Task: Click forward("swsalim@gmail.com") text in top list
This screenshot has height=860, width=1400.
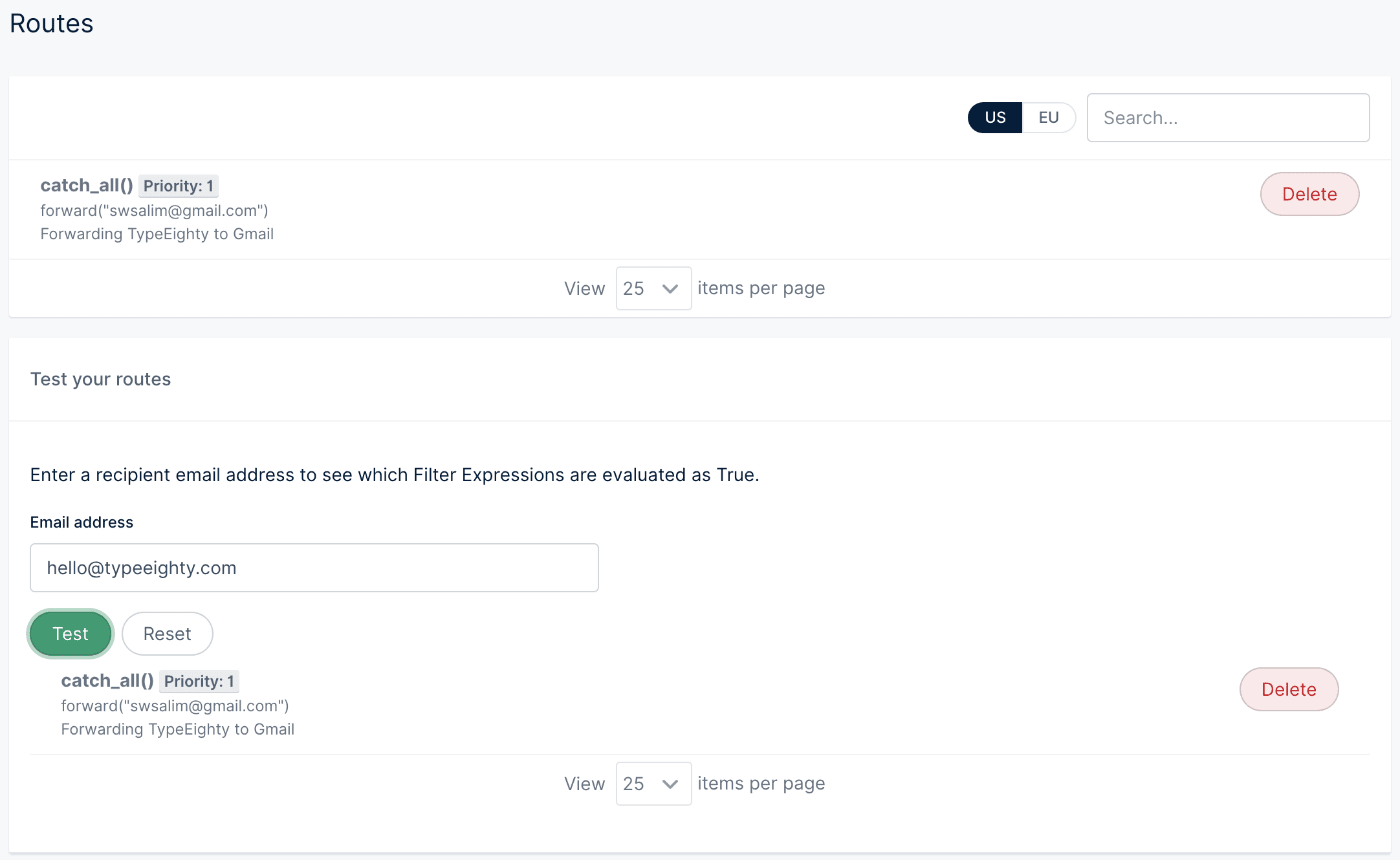Action: 154,210
